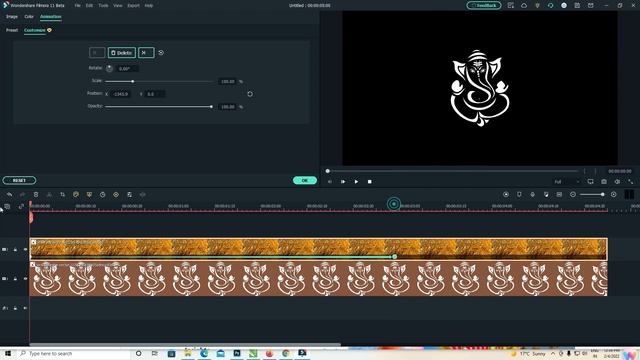Click the green OK button

304,180
